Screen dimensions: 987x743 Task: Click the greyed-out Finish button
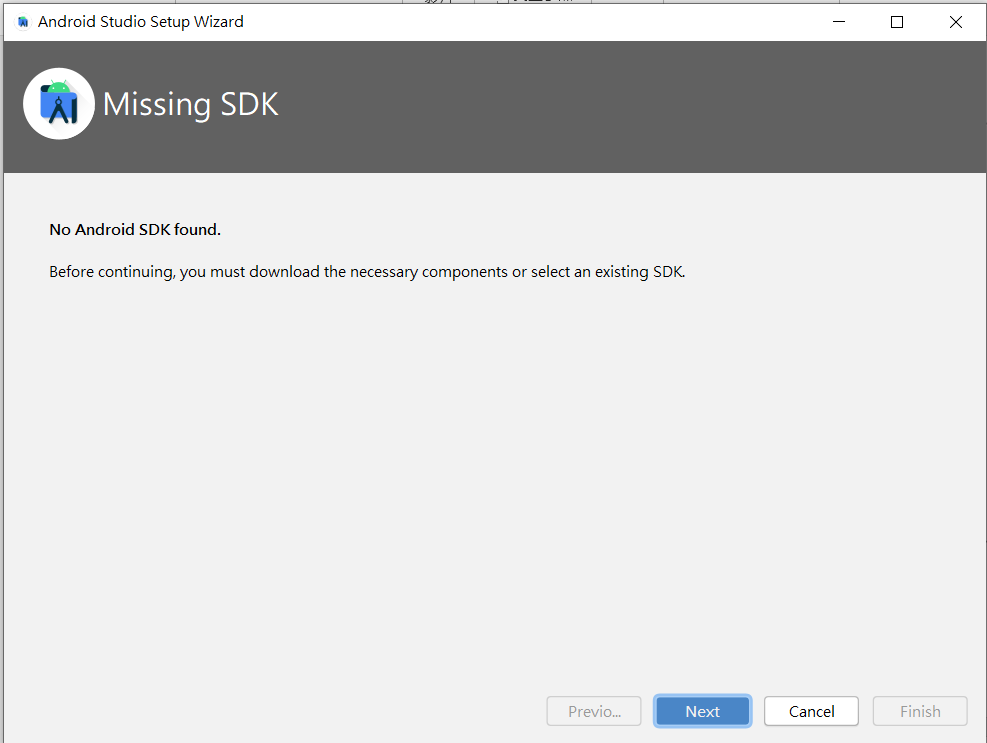(920, 711)
